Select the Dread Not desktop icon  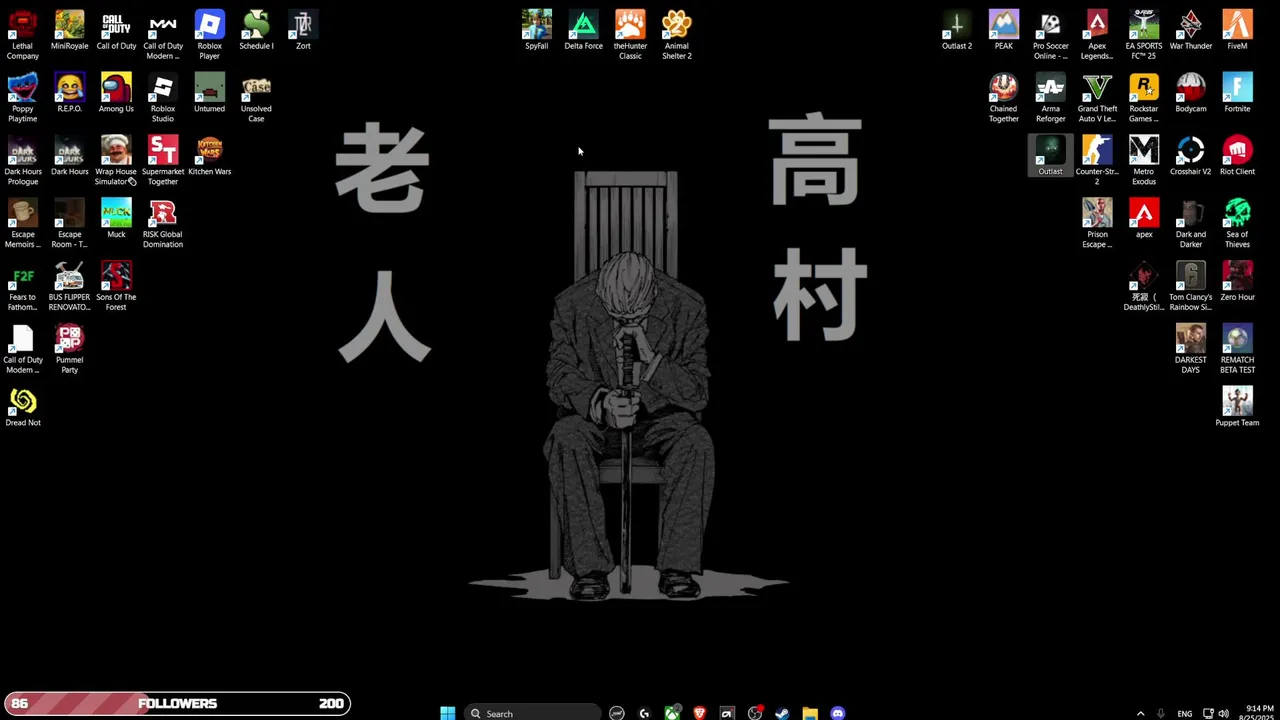[23, 407]
